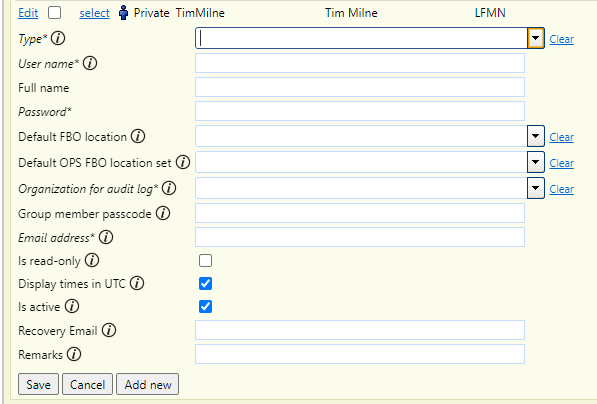The image size is (597, 404).
Task: Enable the Is read-only checkbox
Action: click(205, 261)
